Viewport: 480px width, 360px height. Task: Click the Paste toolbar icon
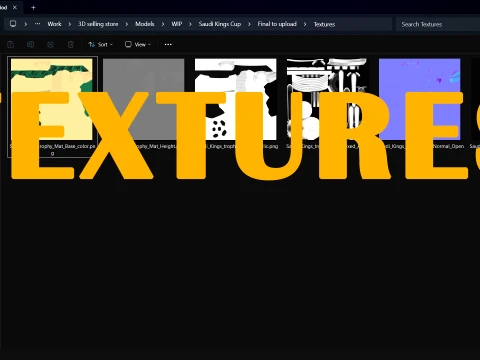tap(11, 44)
